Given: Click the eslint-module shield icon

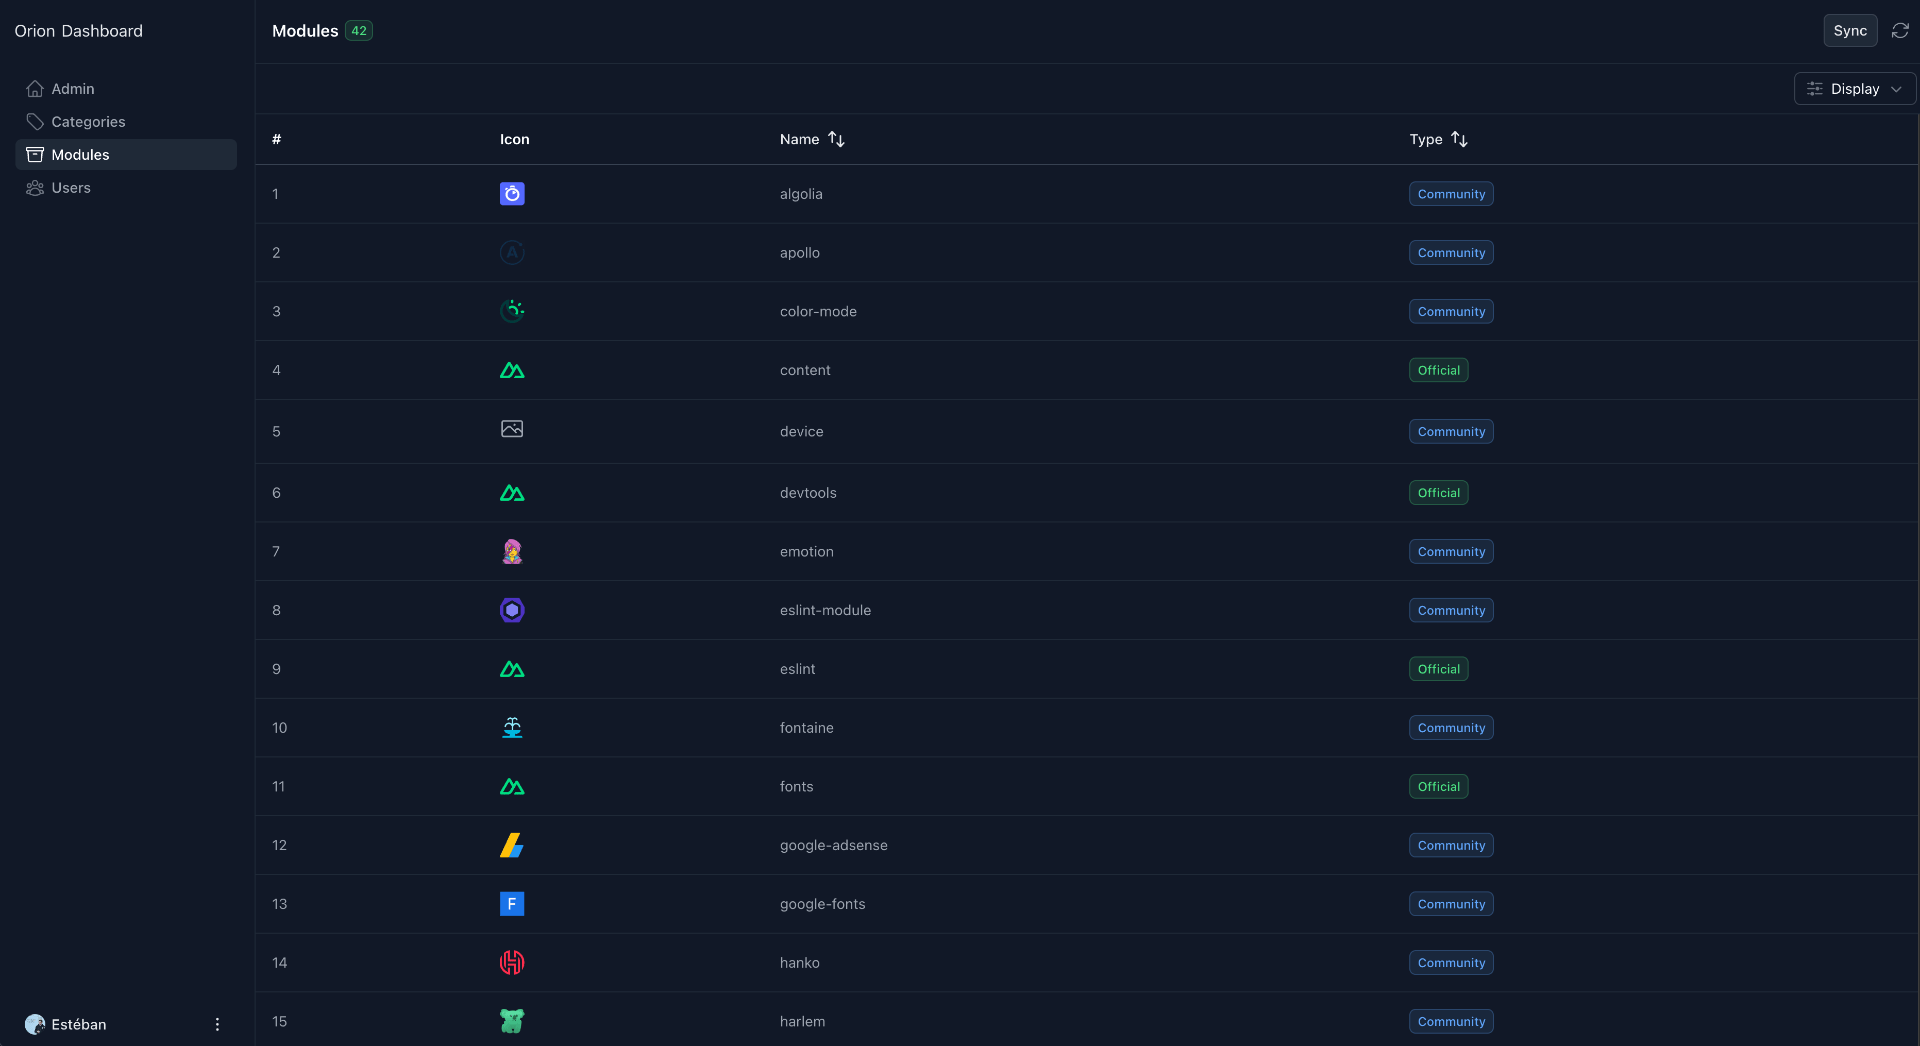Looking at the screenshot, I should (511, 609).
